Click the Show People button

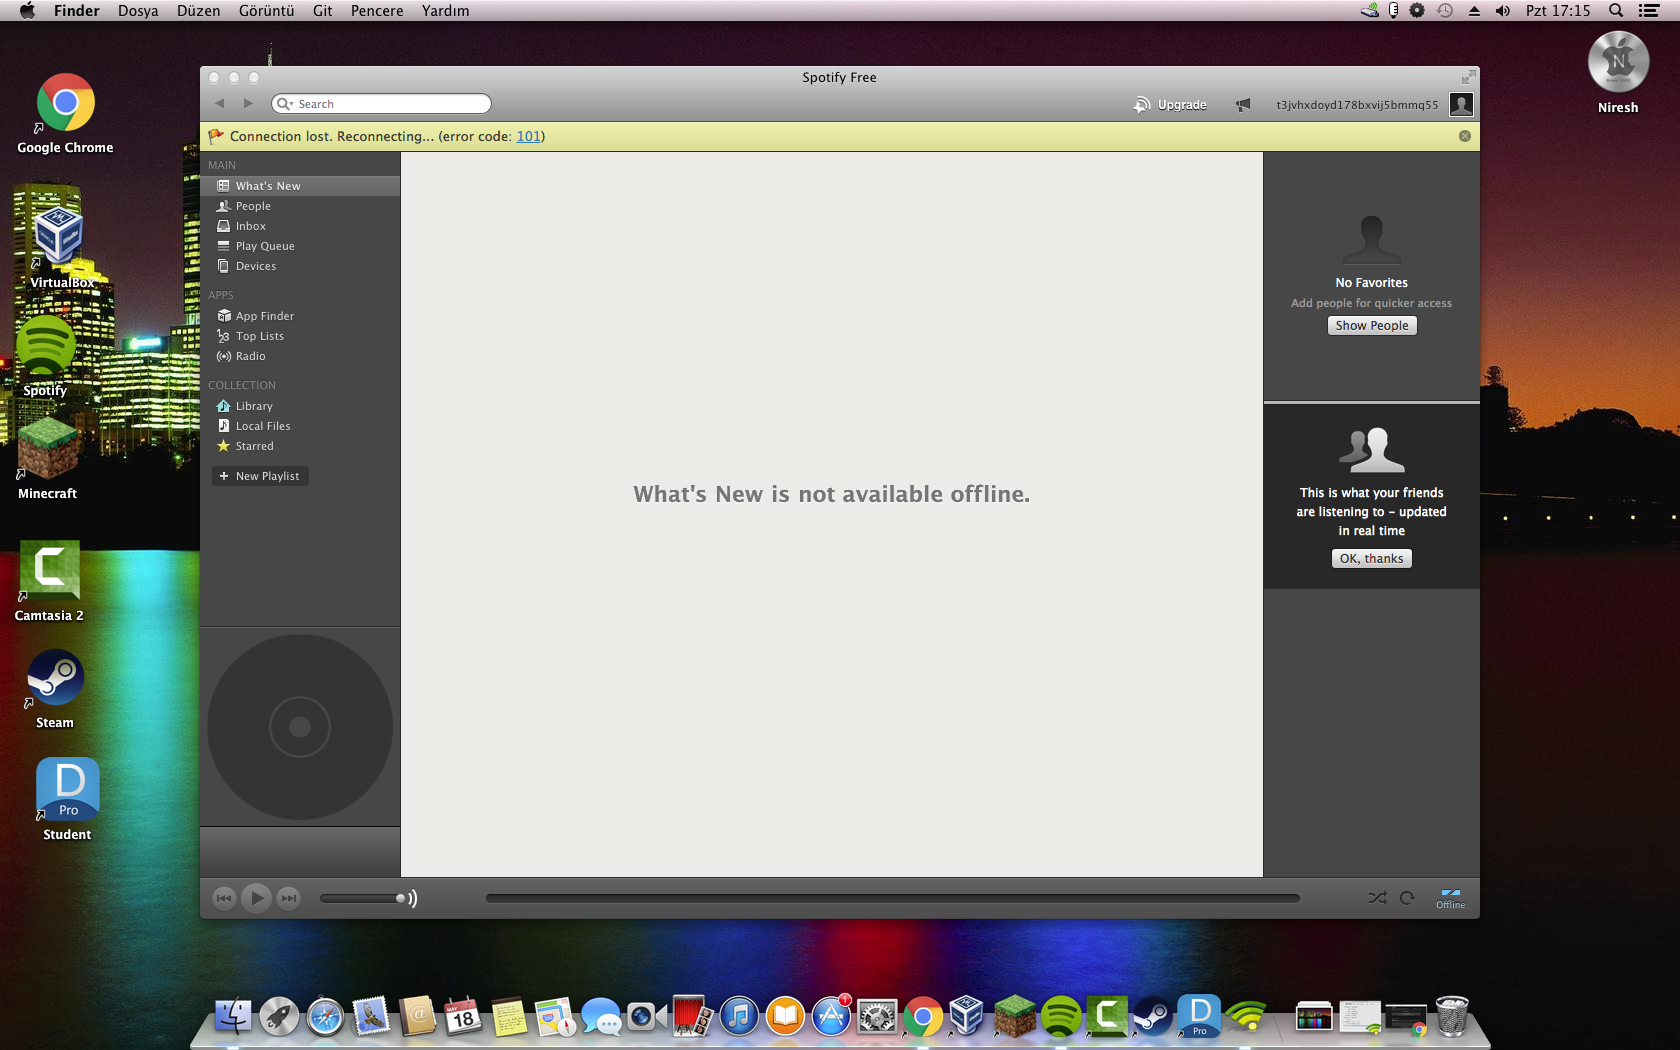(x=1372, y=326)
